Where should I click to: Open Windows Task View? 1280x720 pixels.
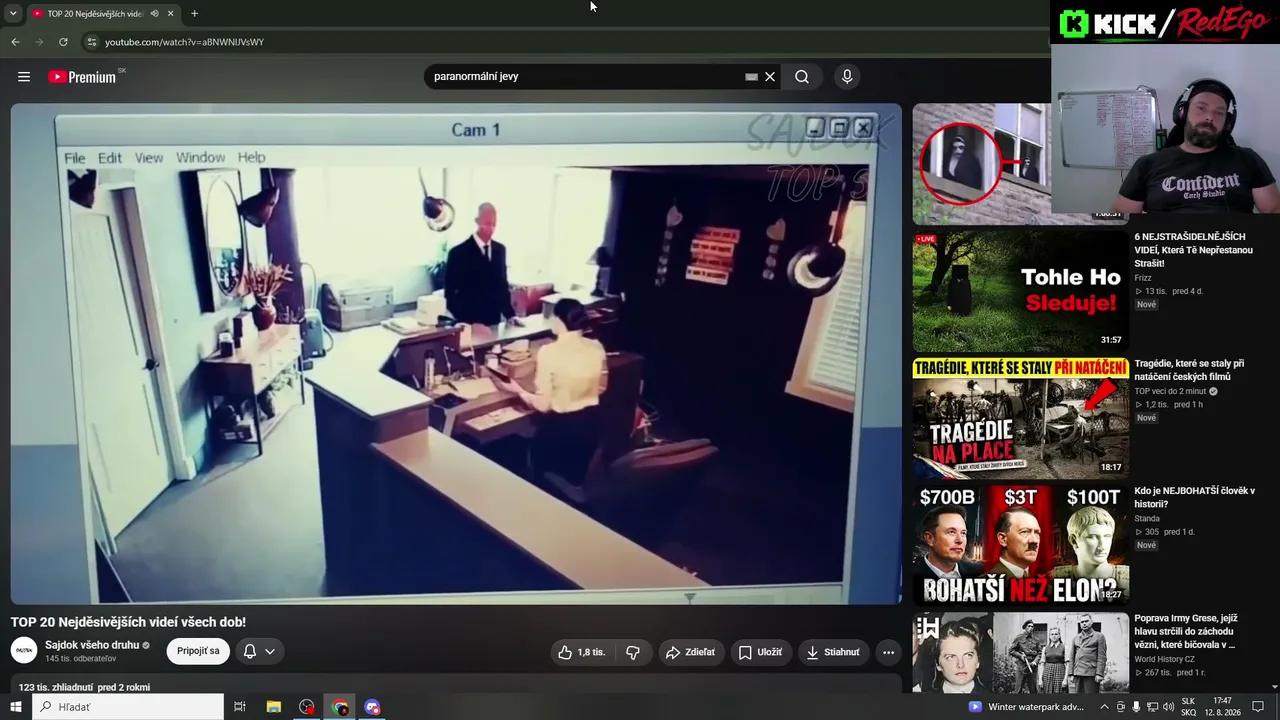pos(240,707)
